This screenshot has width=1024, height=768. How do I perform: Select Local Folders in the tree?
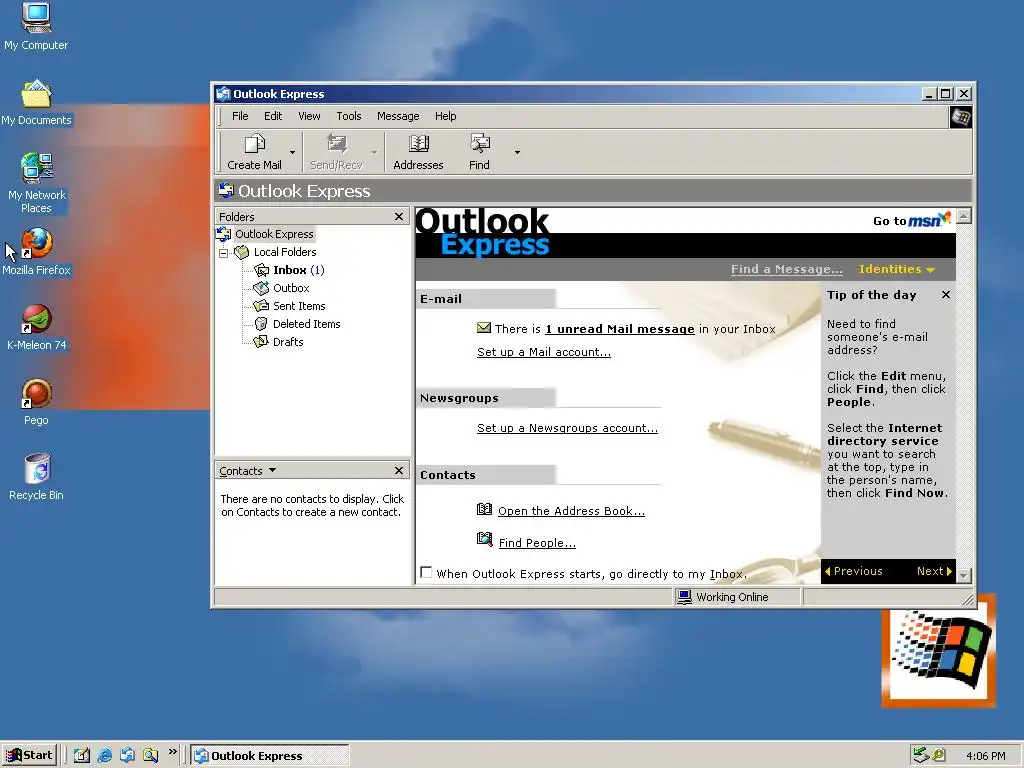(285, 252)
